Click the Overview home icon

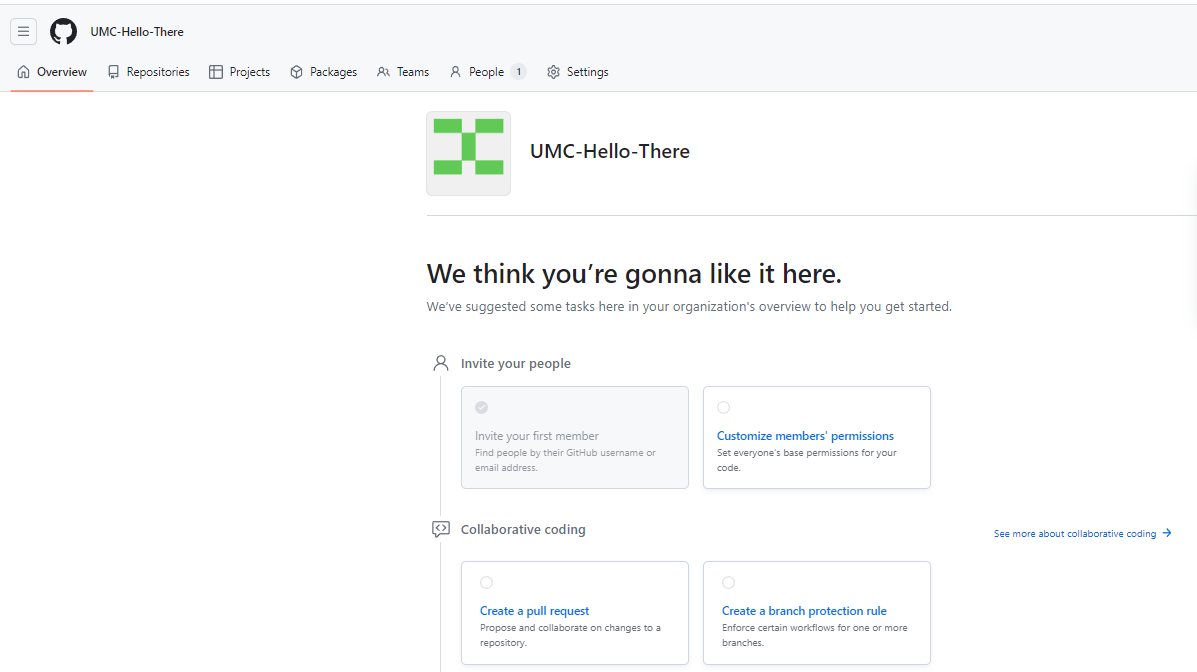click(24, 72)
